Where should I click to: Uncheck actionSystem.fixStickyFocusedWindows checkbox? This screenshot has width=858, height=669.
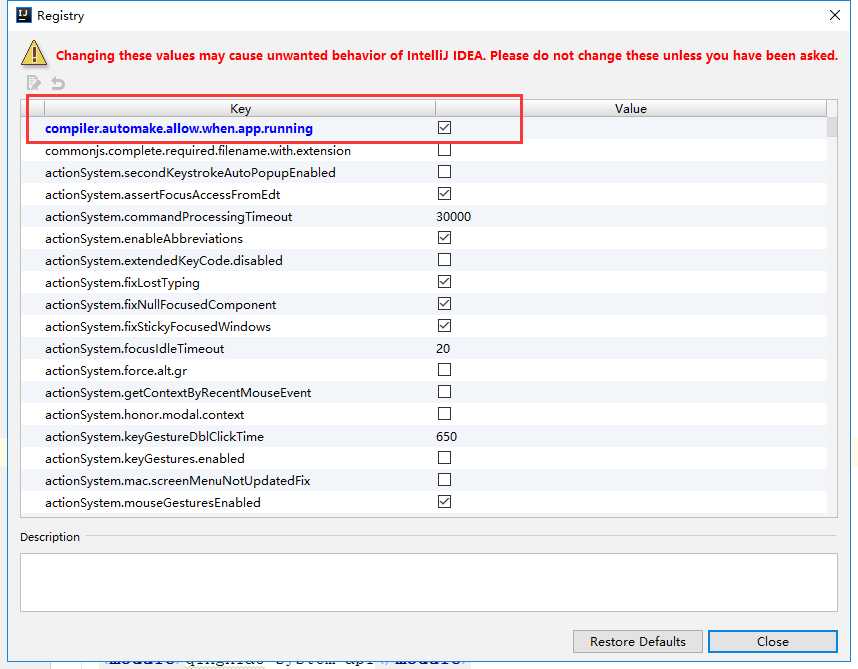coord(444,325)
